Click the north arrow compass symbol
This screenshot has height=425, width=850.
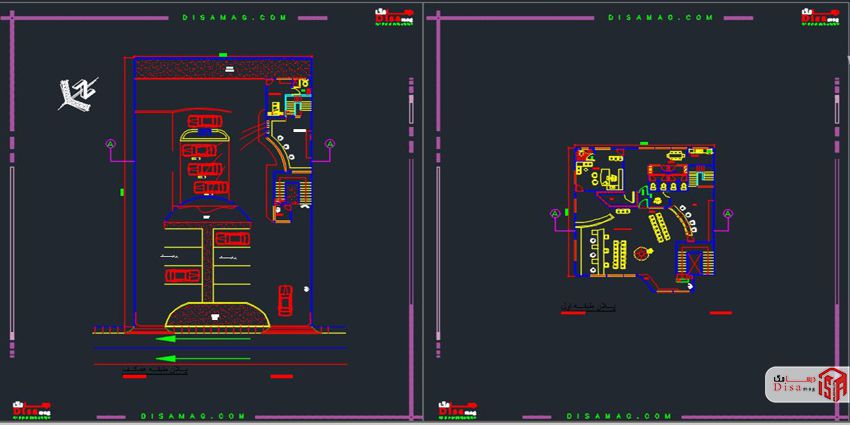(x=75, y=94)
